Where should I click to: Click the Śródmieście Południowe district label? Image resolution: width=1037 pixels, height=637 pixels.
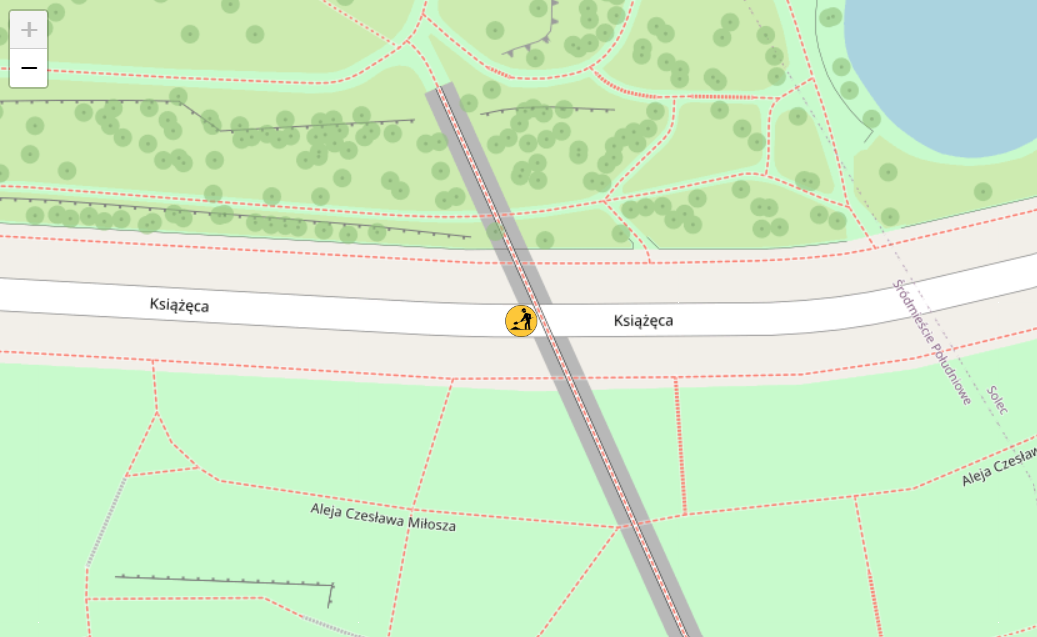click(x=931, y=342)
